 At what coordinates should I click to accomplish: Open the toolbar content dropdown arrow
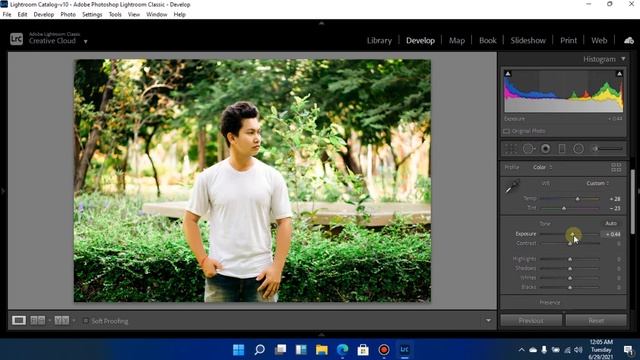[488, 321]
